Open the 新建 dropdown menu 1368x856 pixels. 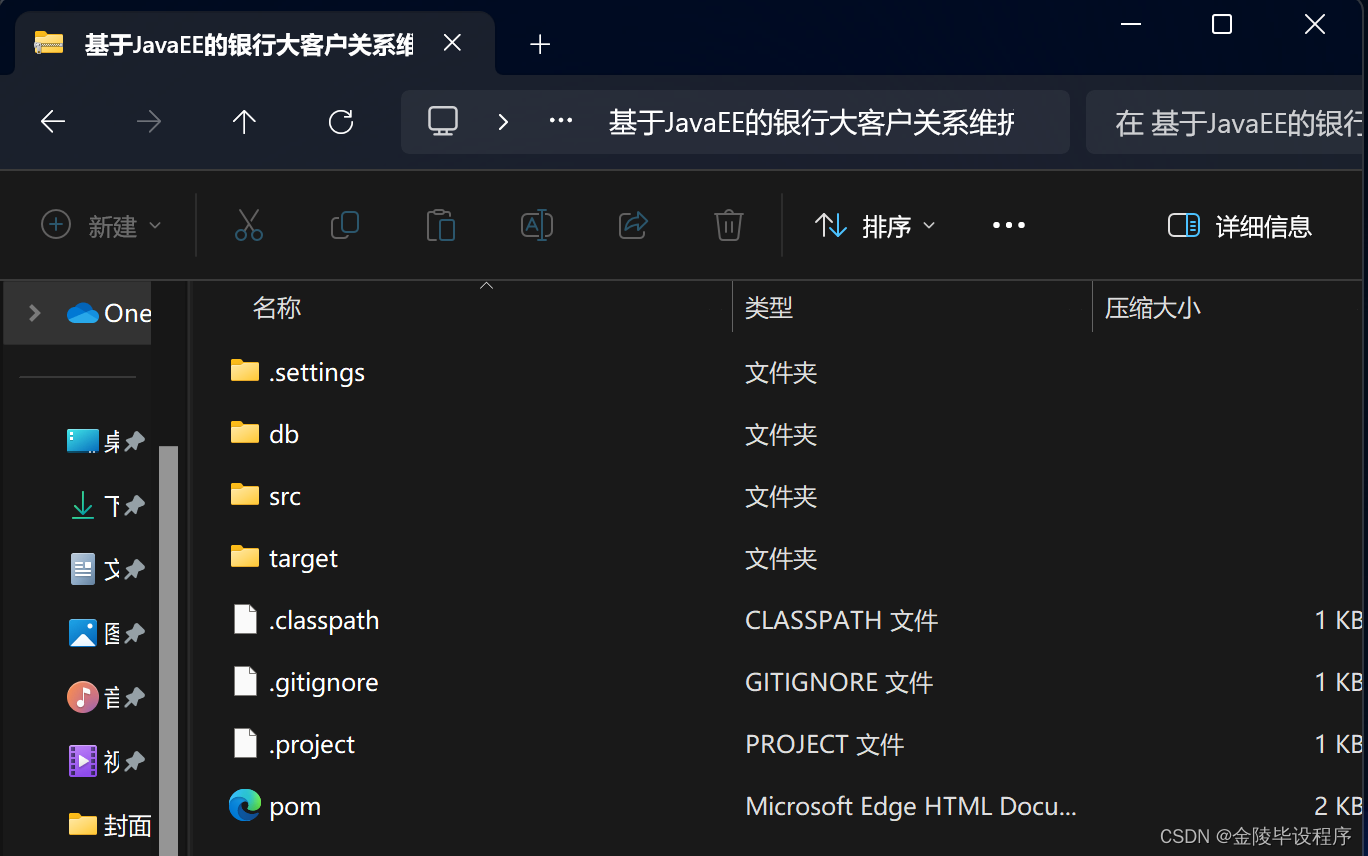(101, 226)
